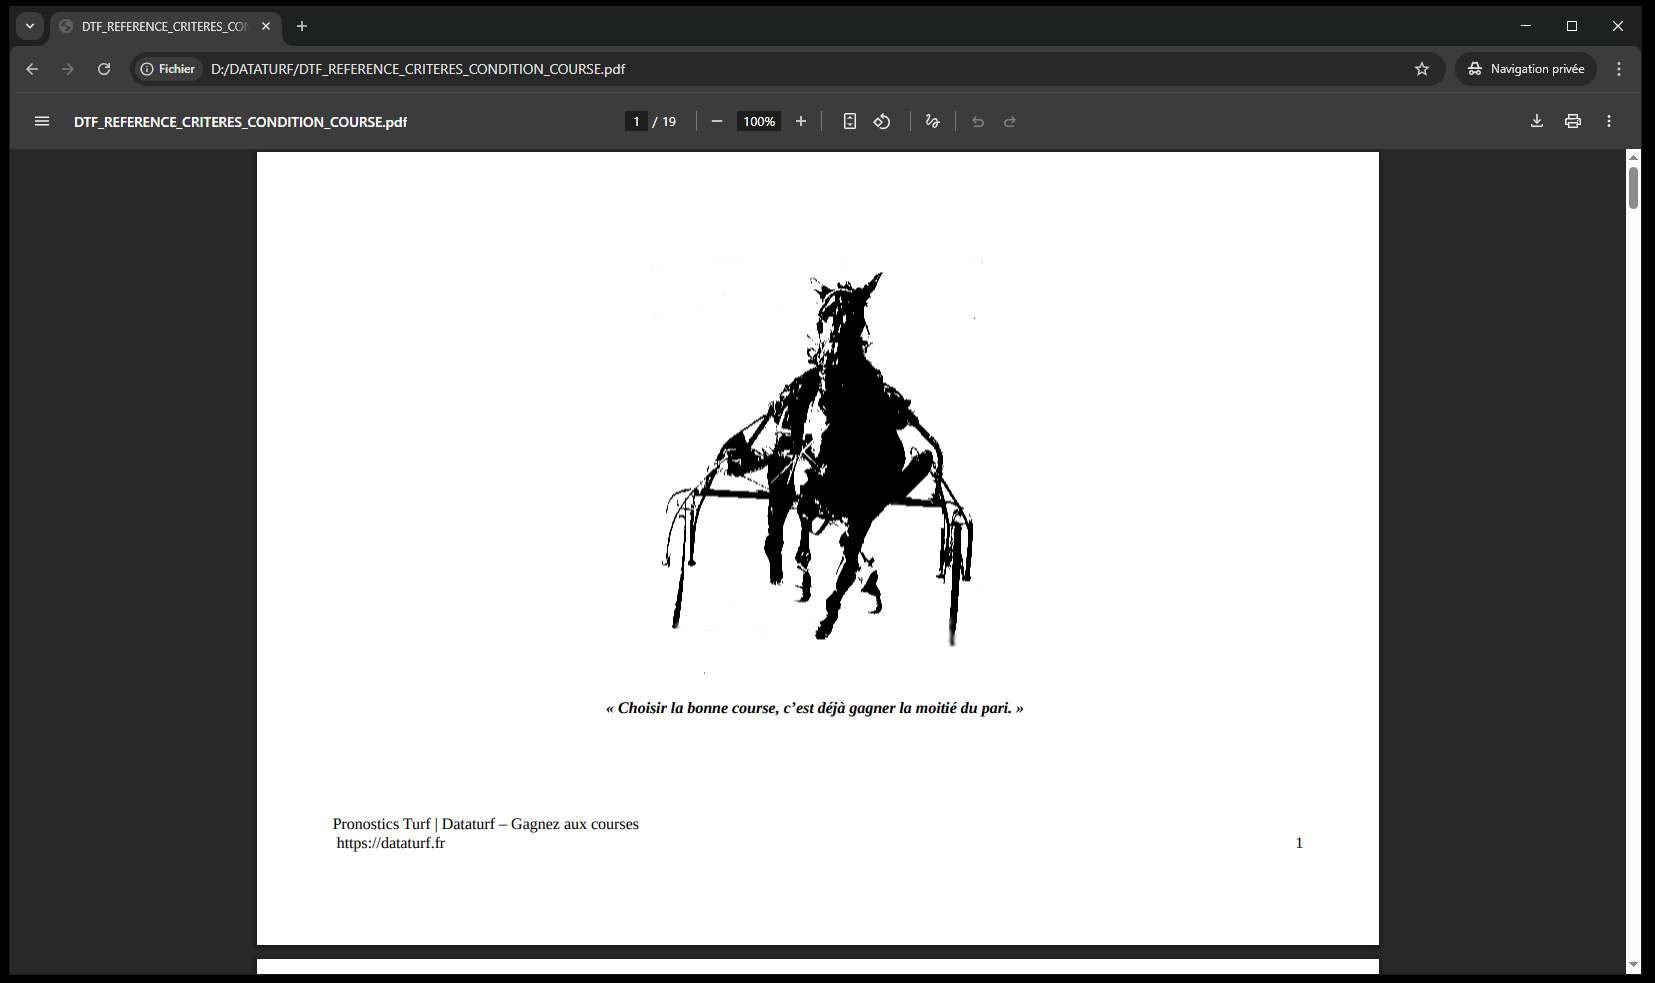This screenshot has width=1655, height=983.
Task: Go back to previous page
Action: tap(32, 69)
